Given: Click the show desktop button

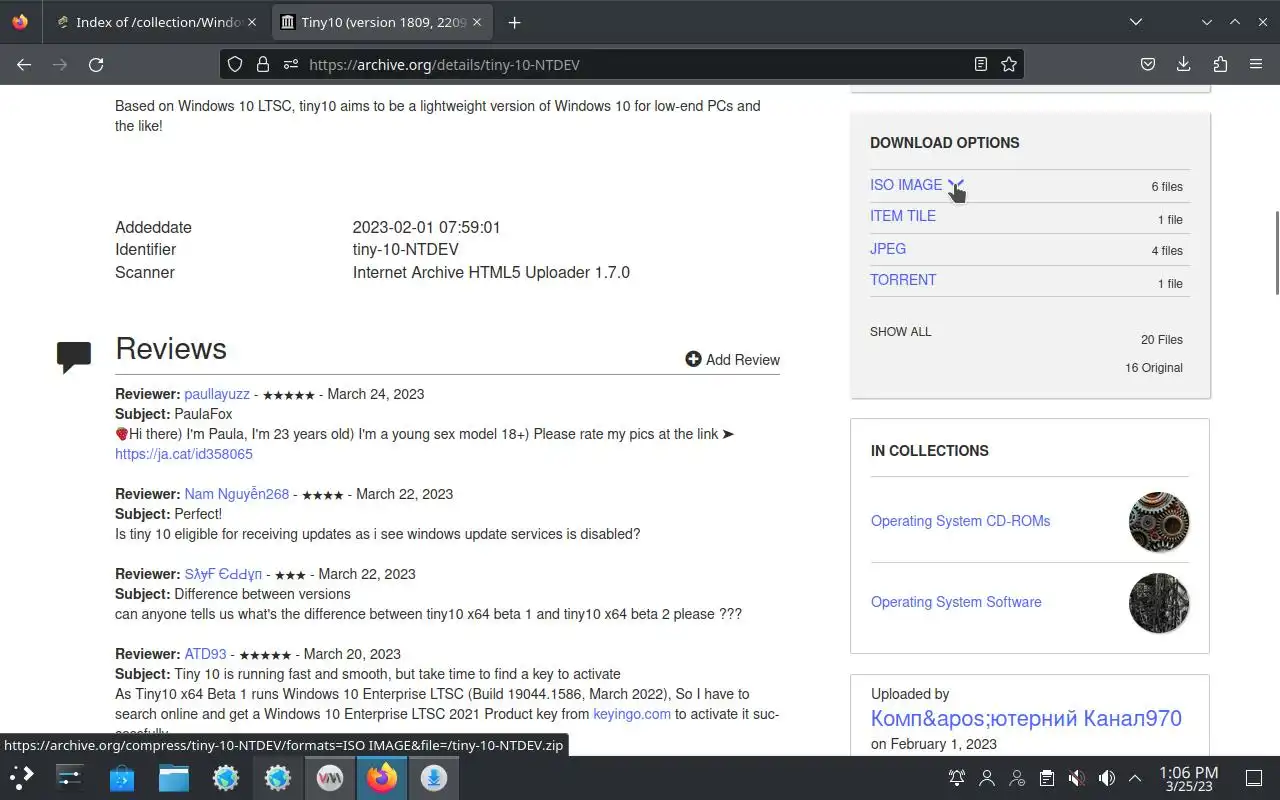Looking at the screenshot, I should pos(1254,778).
